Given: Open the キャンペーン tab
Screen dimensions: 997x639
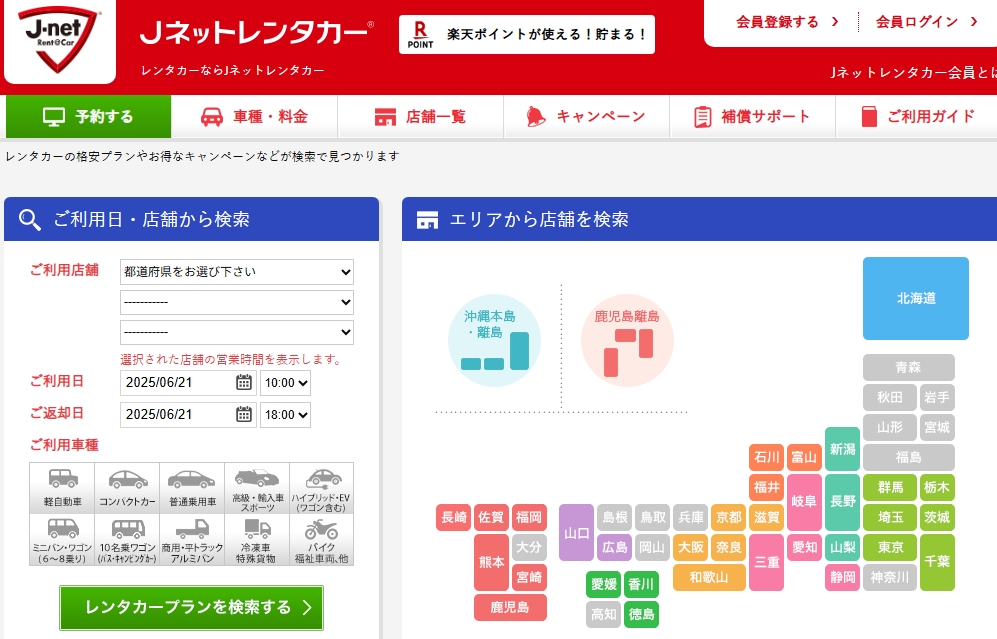Looking at the screenshot, I should tap(586, 116).
